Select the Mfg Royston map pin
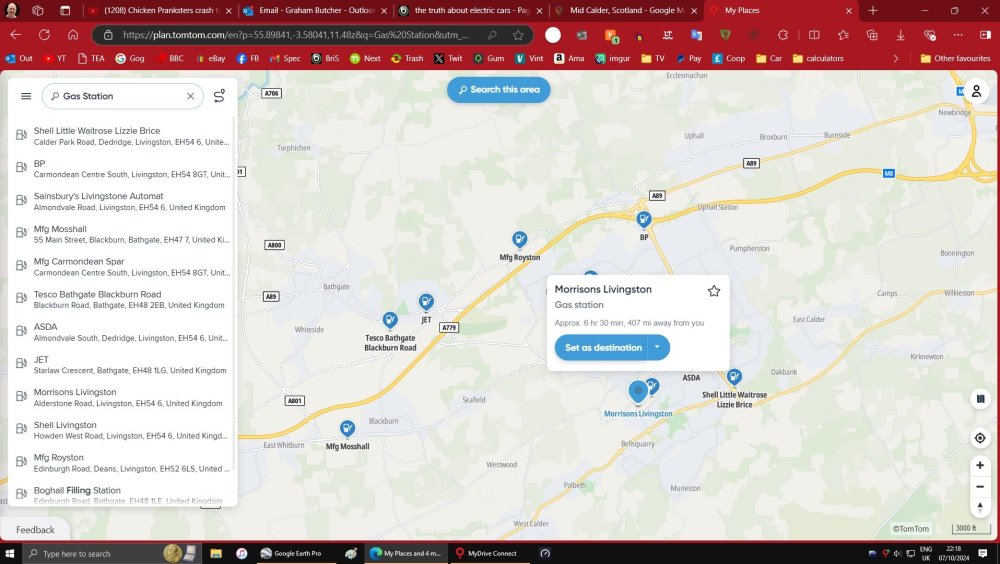 (520, 239)
